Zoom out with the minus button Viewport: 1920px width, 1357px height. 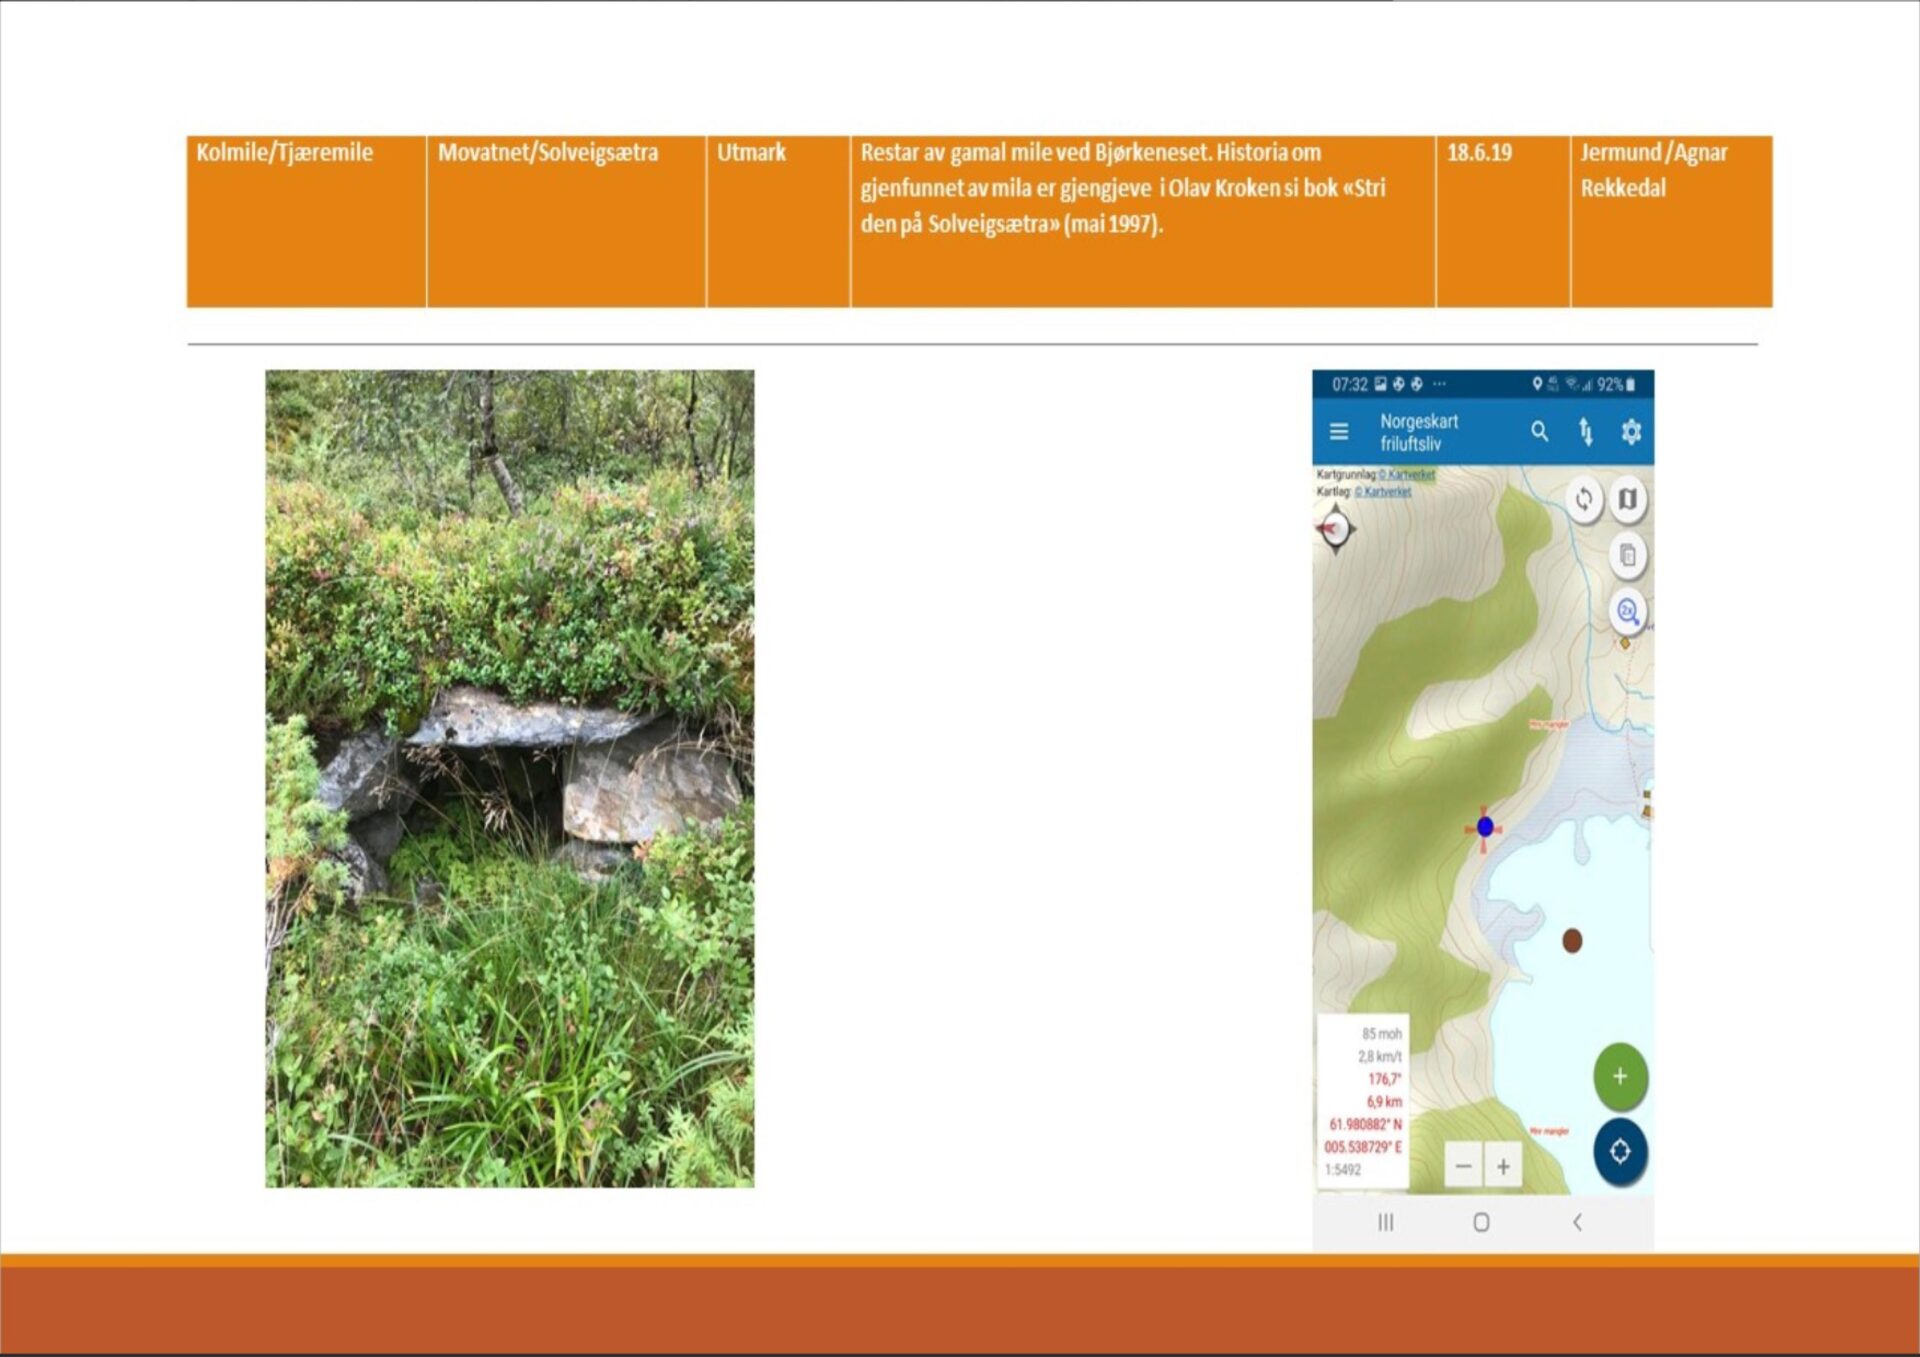1464,1167
